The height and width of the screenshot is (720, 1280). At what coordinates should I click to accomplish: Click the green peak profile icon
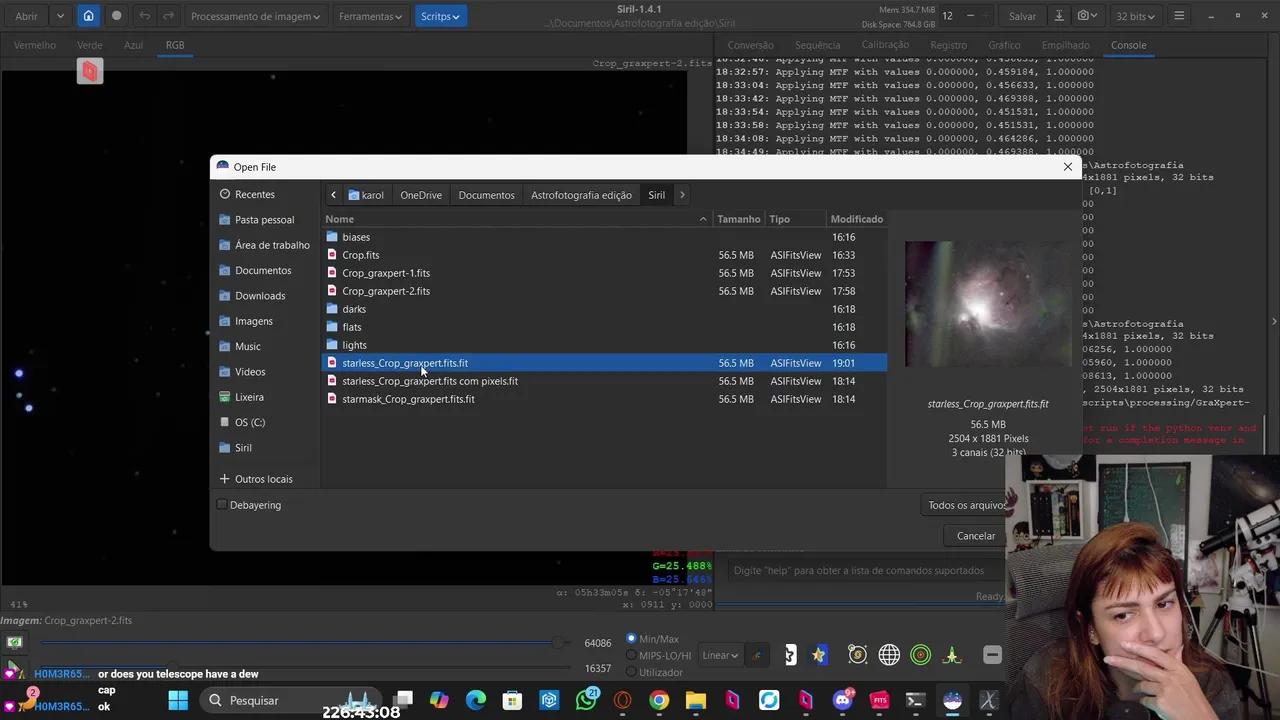[x=952, y=655]
